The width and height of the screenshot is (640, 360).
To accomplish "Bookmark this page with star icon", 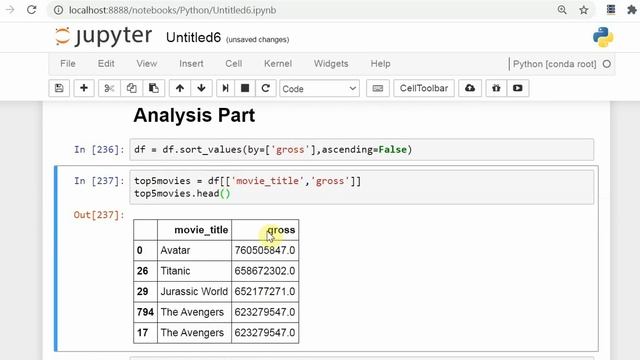I will (x=584, y=10).
